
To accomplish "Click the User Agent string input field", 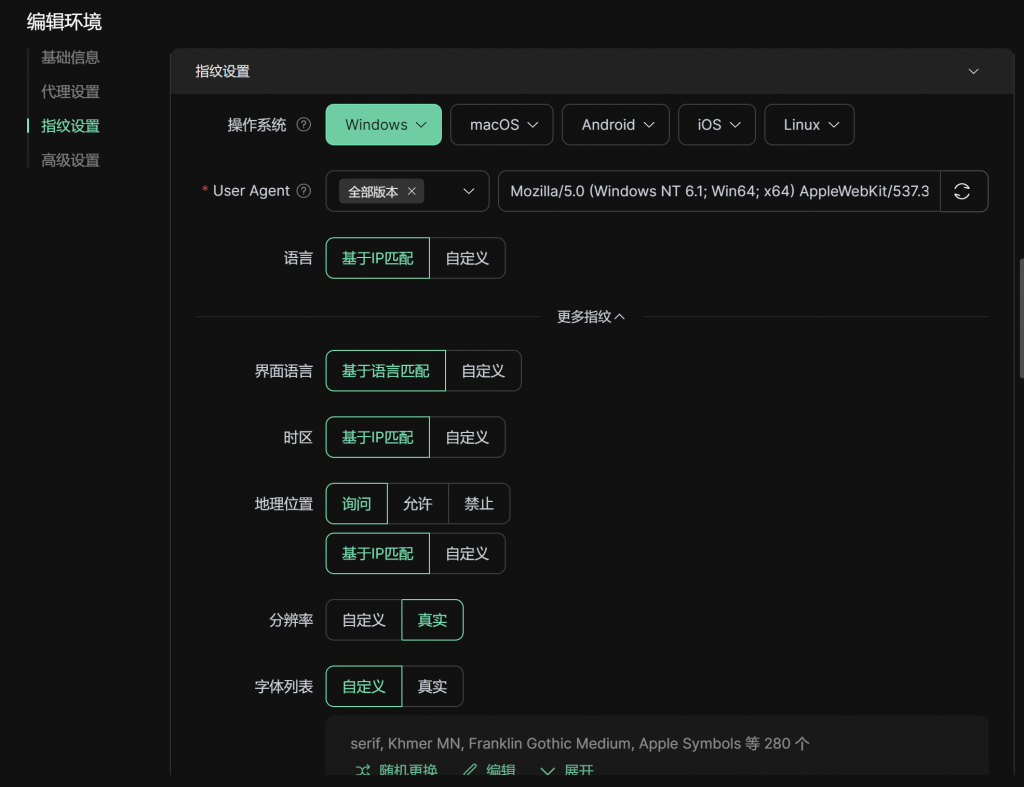I will [719, 191].
